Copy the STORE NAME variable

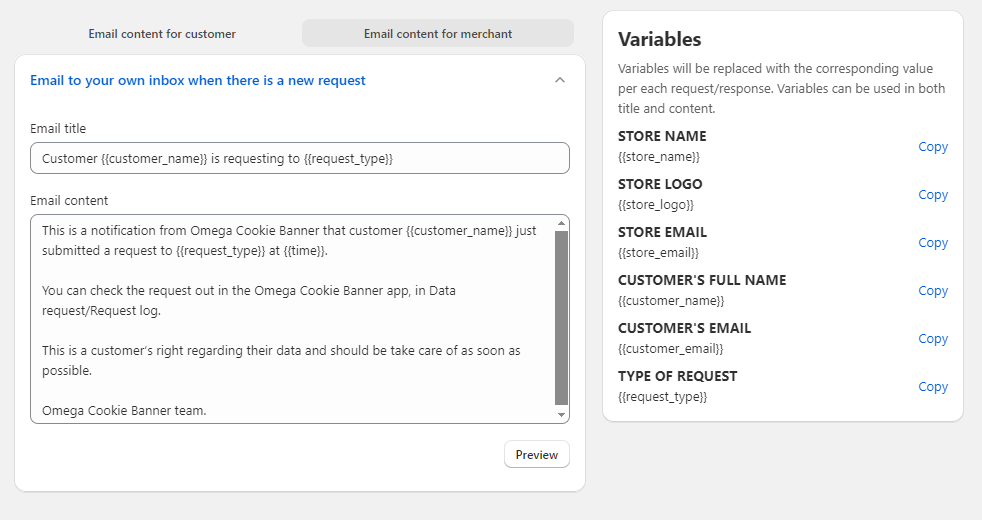[x=932, y=147]
